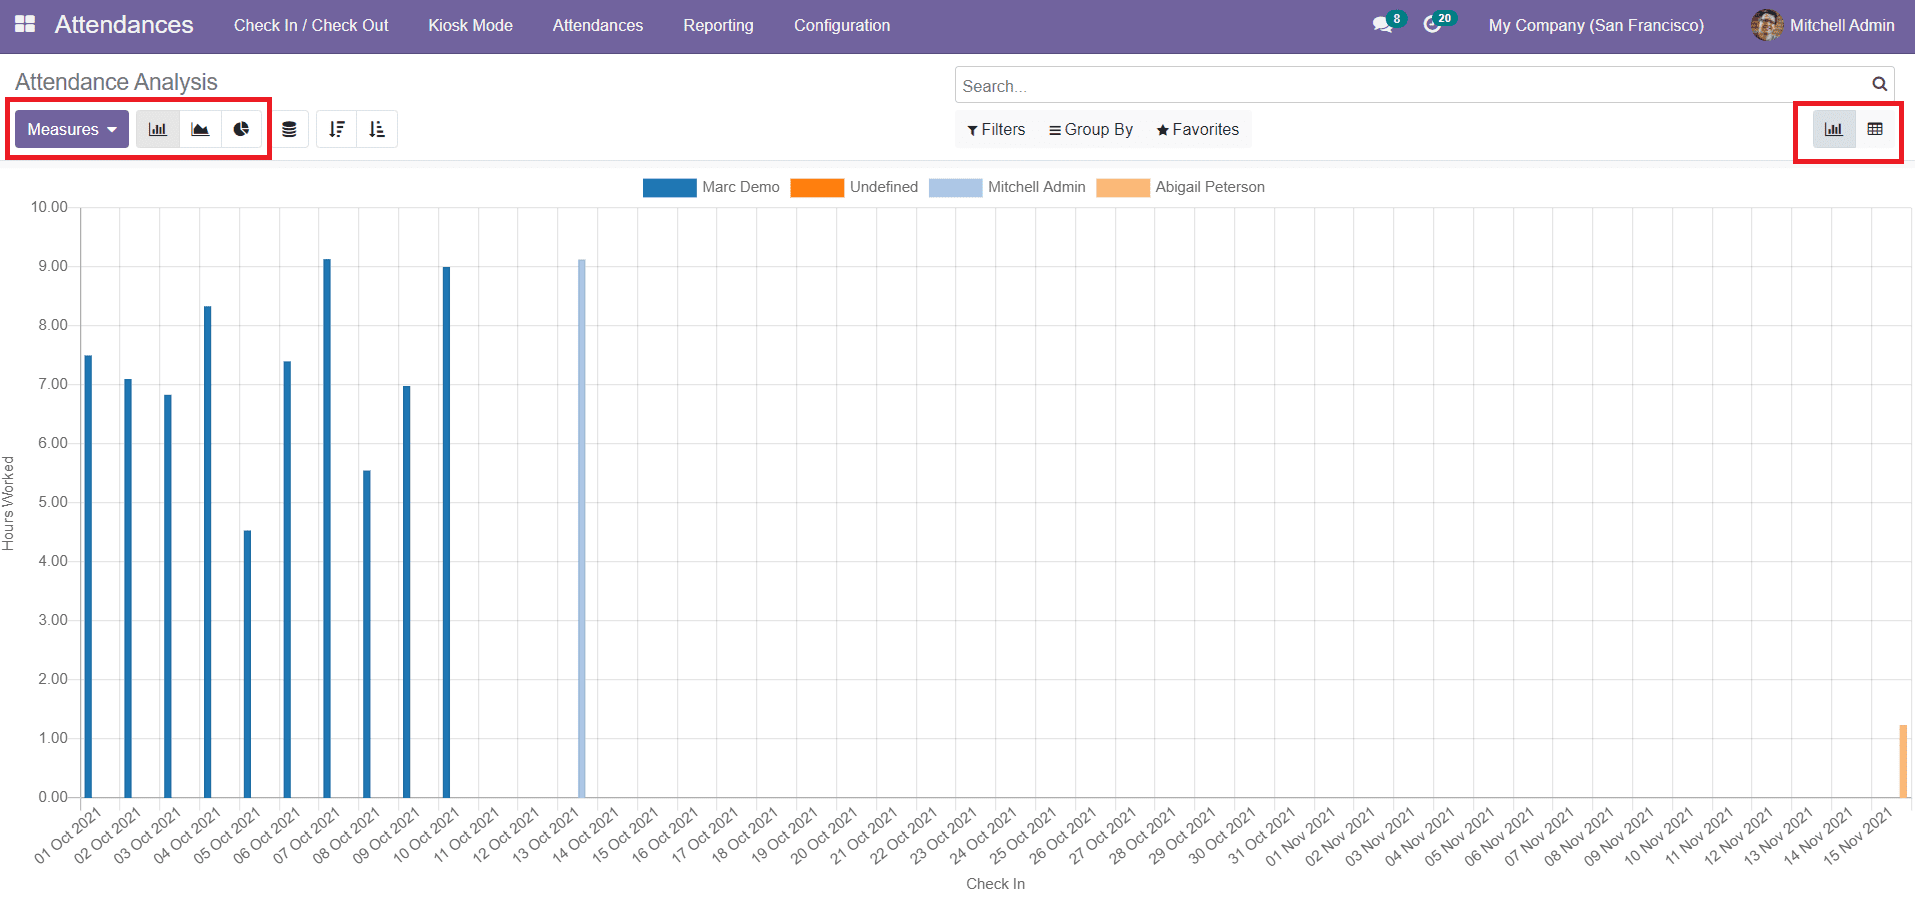Switch to bar chart mode
The height and width of the screenshot is (897, 1915).
(x=158, y=129)
